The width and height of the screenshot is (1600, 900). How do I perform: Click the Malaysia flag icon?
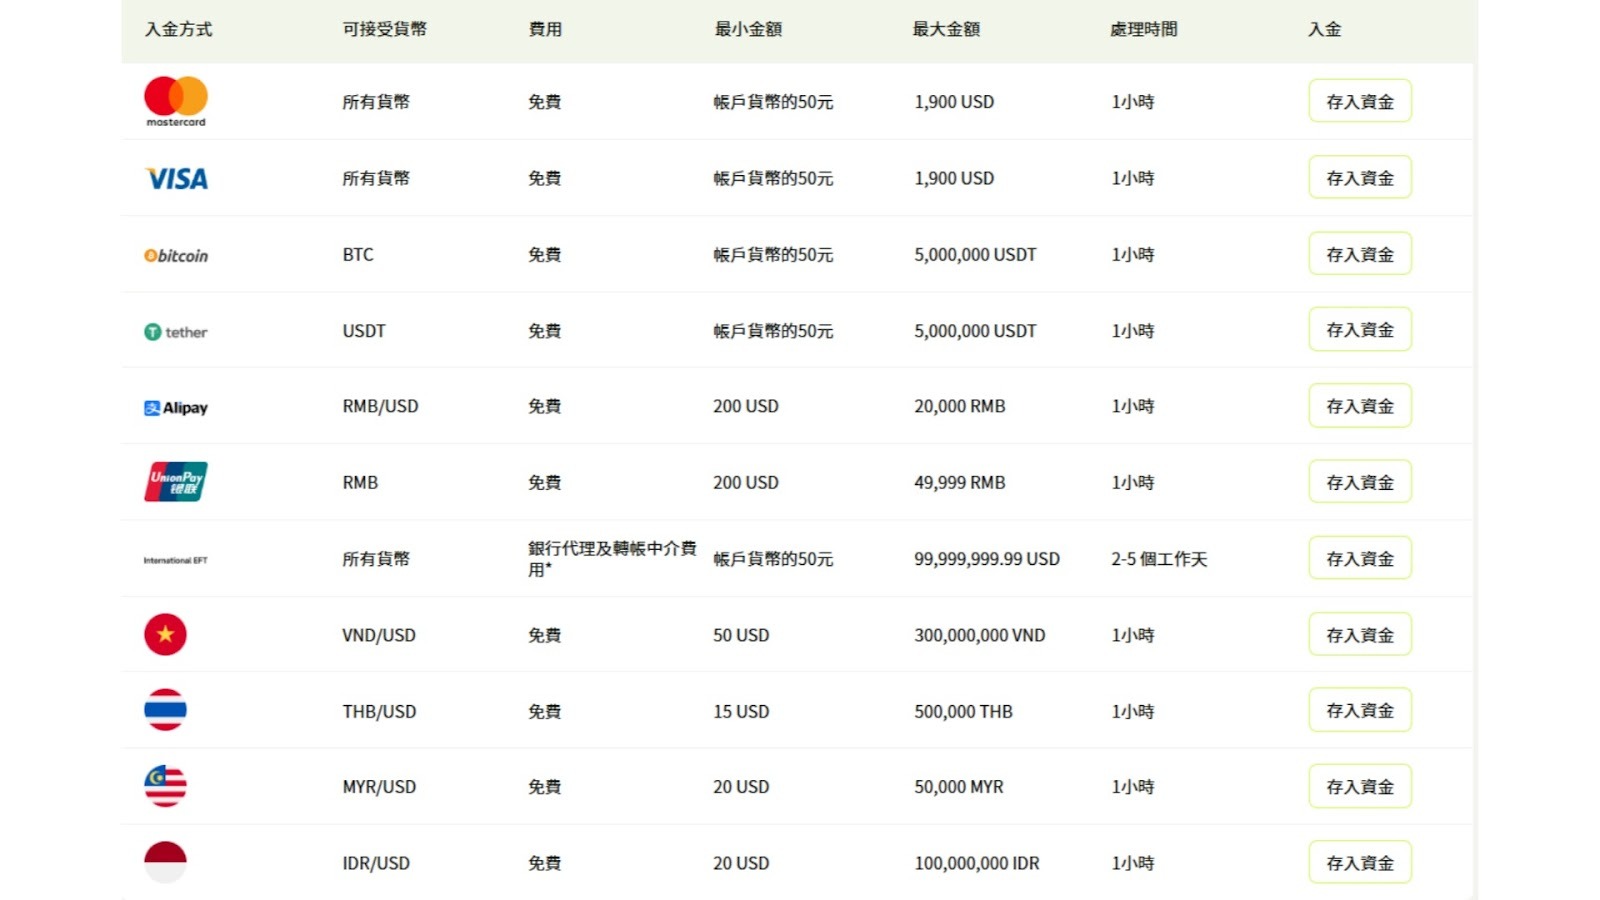pyautogui.click(x=165, y=786)
